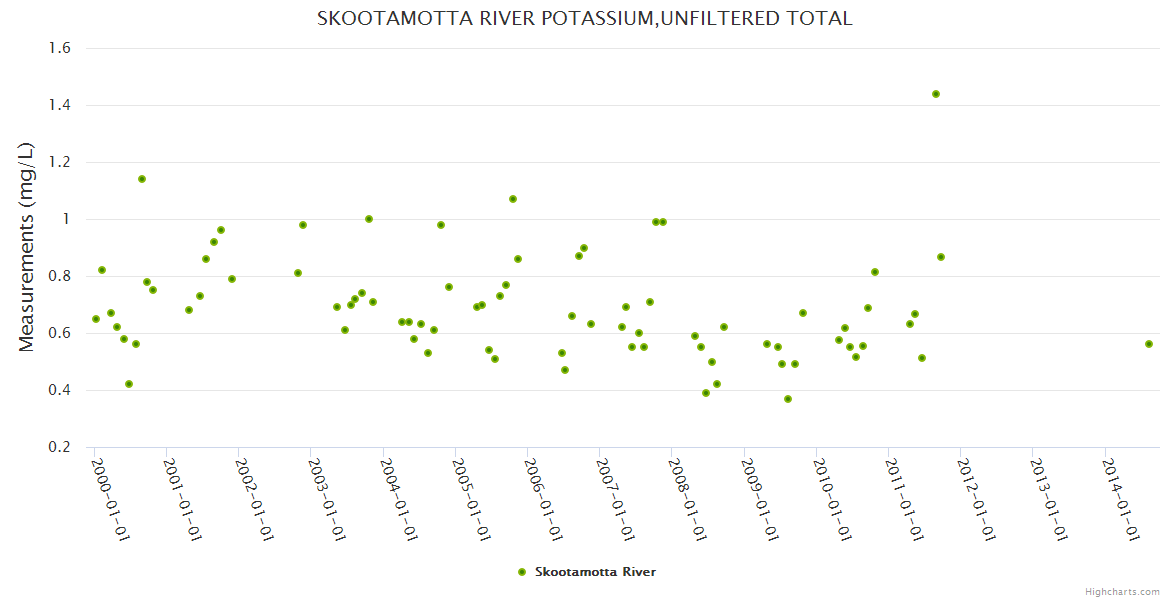Click the Measurements (mg/L) y-axis title
Viewport: 1170px width, 600px height.
pyautogui.click(x=27, y=247)
